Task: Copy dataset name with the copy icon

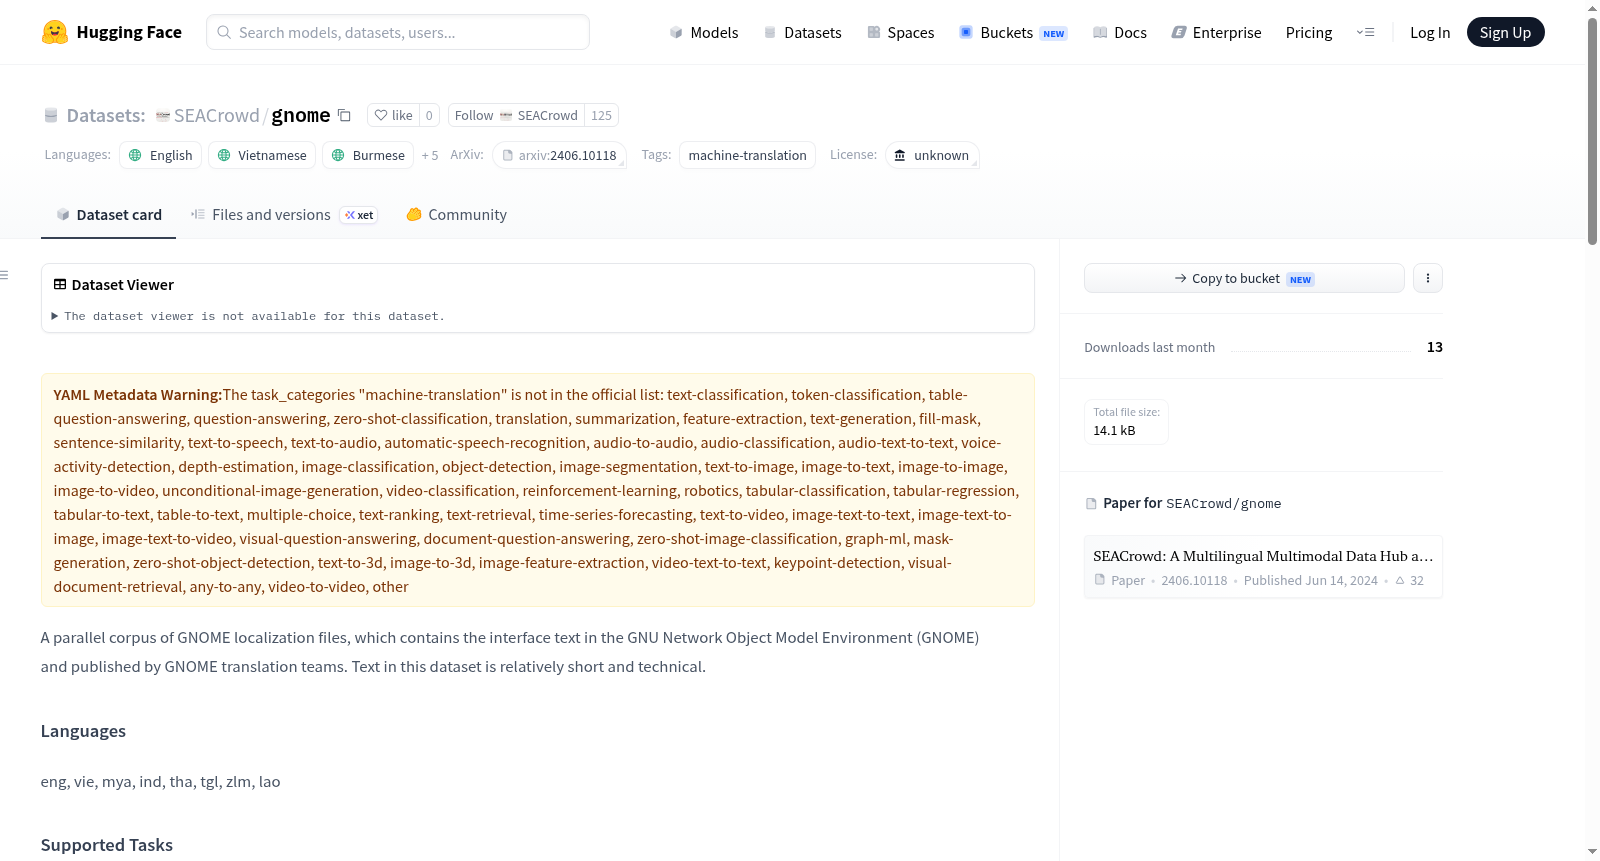Action: pyautogui.click(x=344, y=115)
